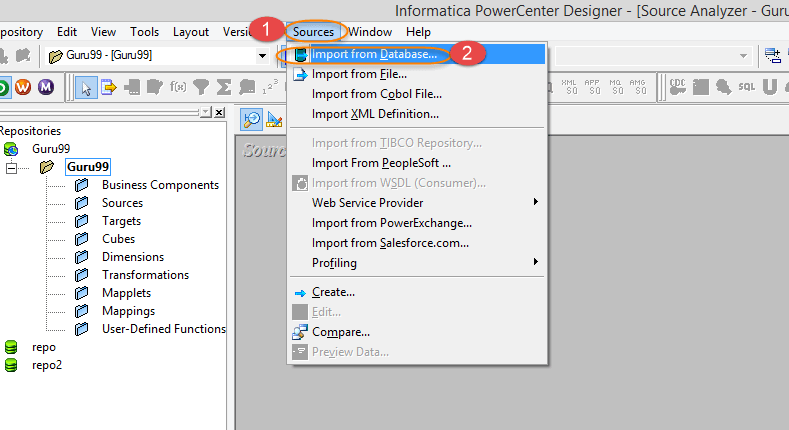789x430 pixels.
Task: Click the filter funnel transformation icon
Action: [x=201, y=88]
